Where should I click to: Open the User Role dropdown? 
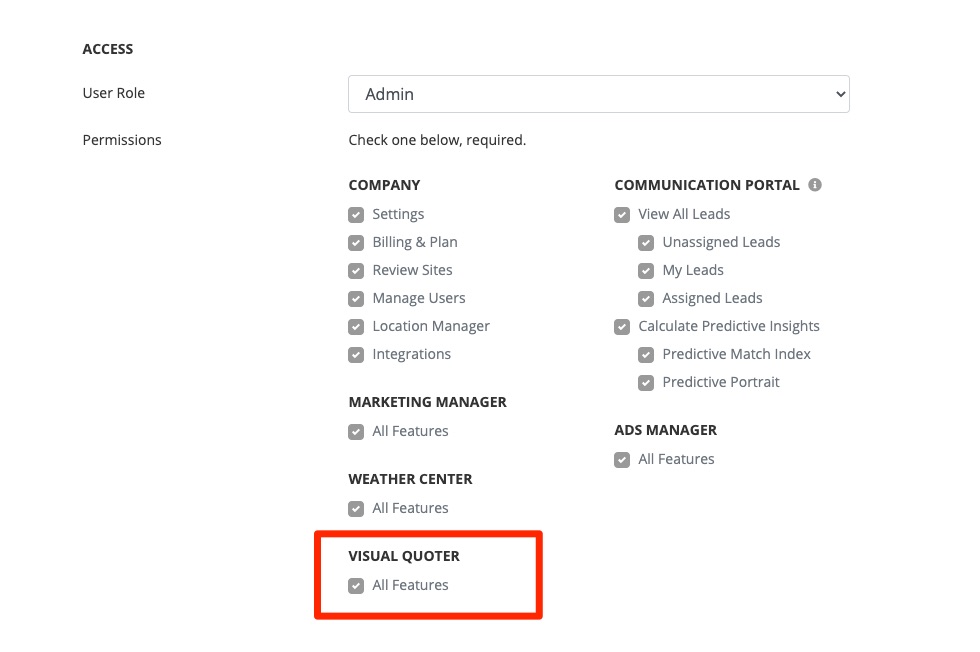(x=598, y=94)
